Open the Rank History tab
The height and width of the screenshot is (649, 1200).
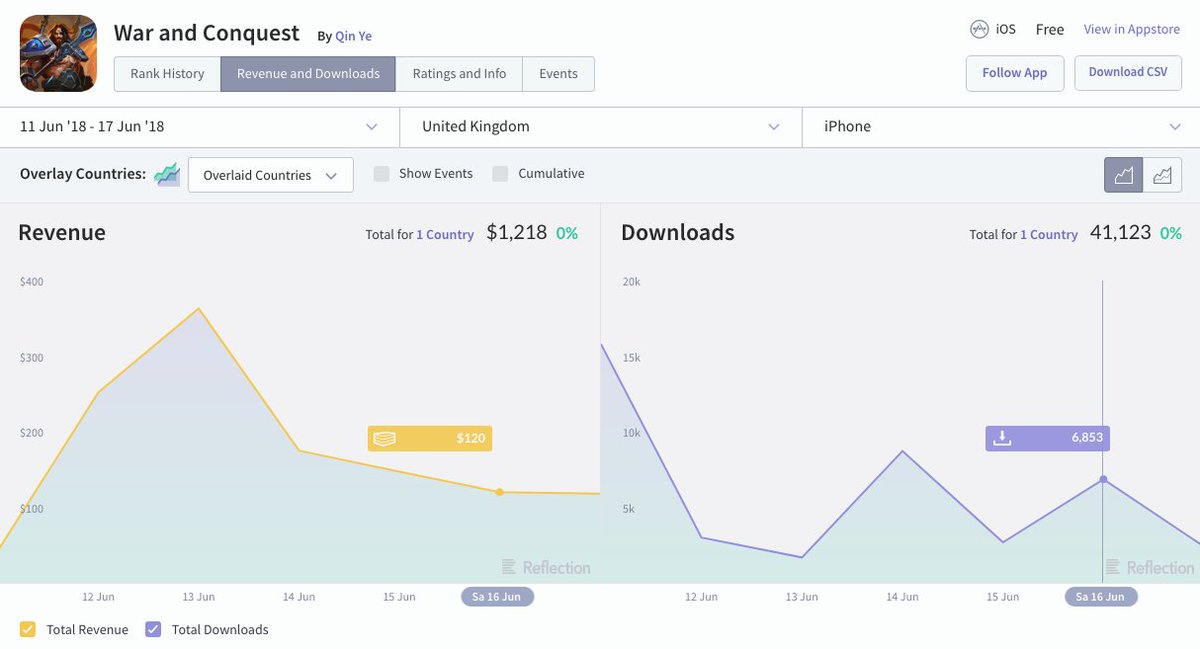point(167,74)
